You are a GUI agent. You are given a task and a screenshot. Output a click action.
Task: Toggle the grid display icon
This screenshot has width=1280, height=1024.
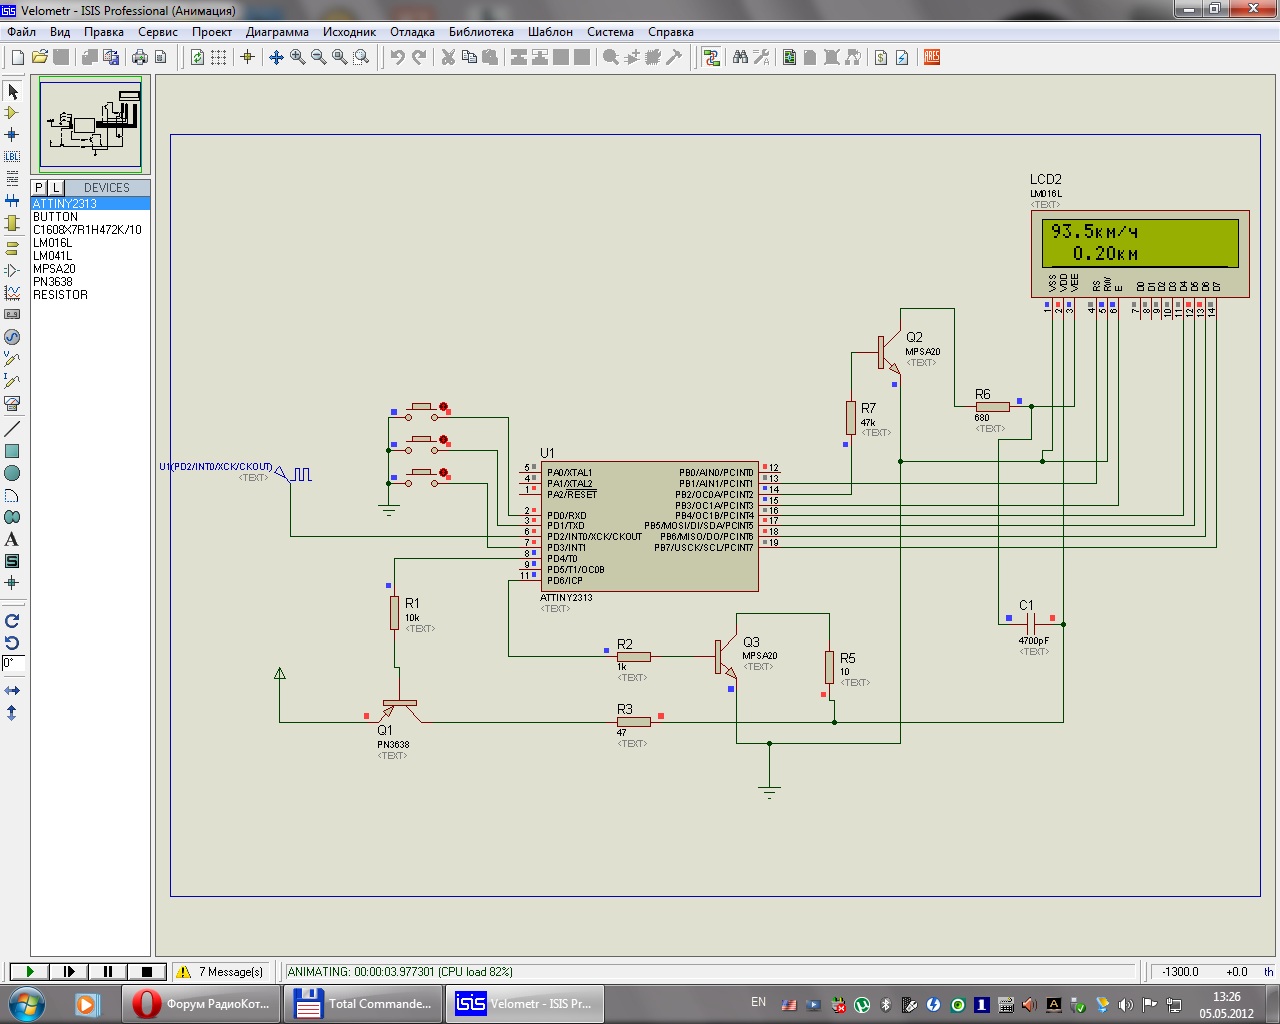pos(218,58)
